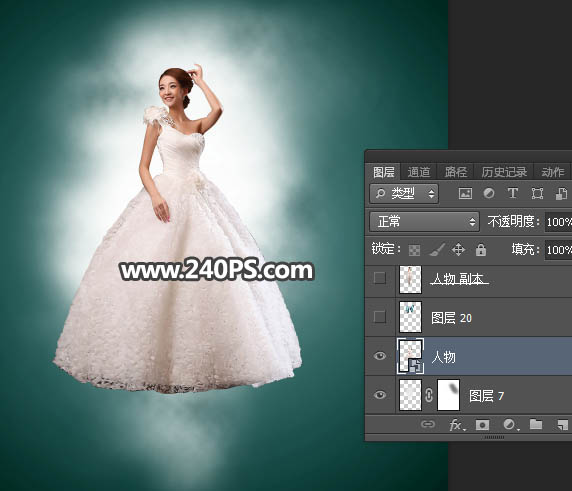Select the 图层 7 layer thumbnail
Image resolution: width=572 pixels, height=491 pixels.
coord(410,395)
